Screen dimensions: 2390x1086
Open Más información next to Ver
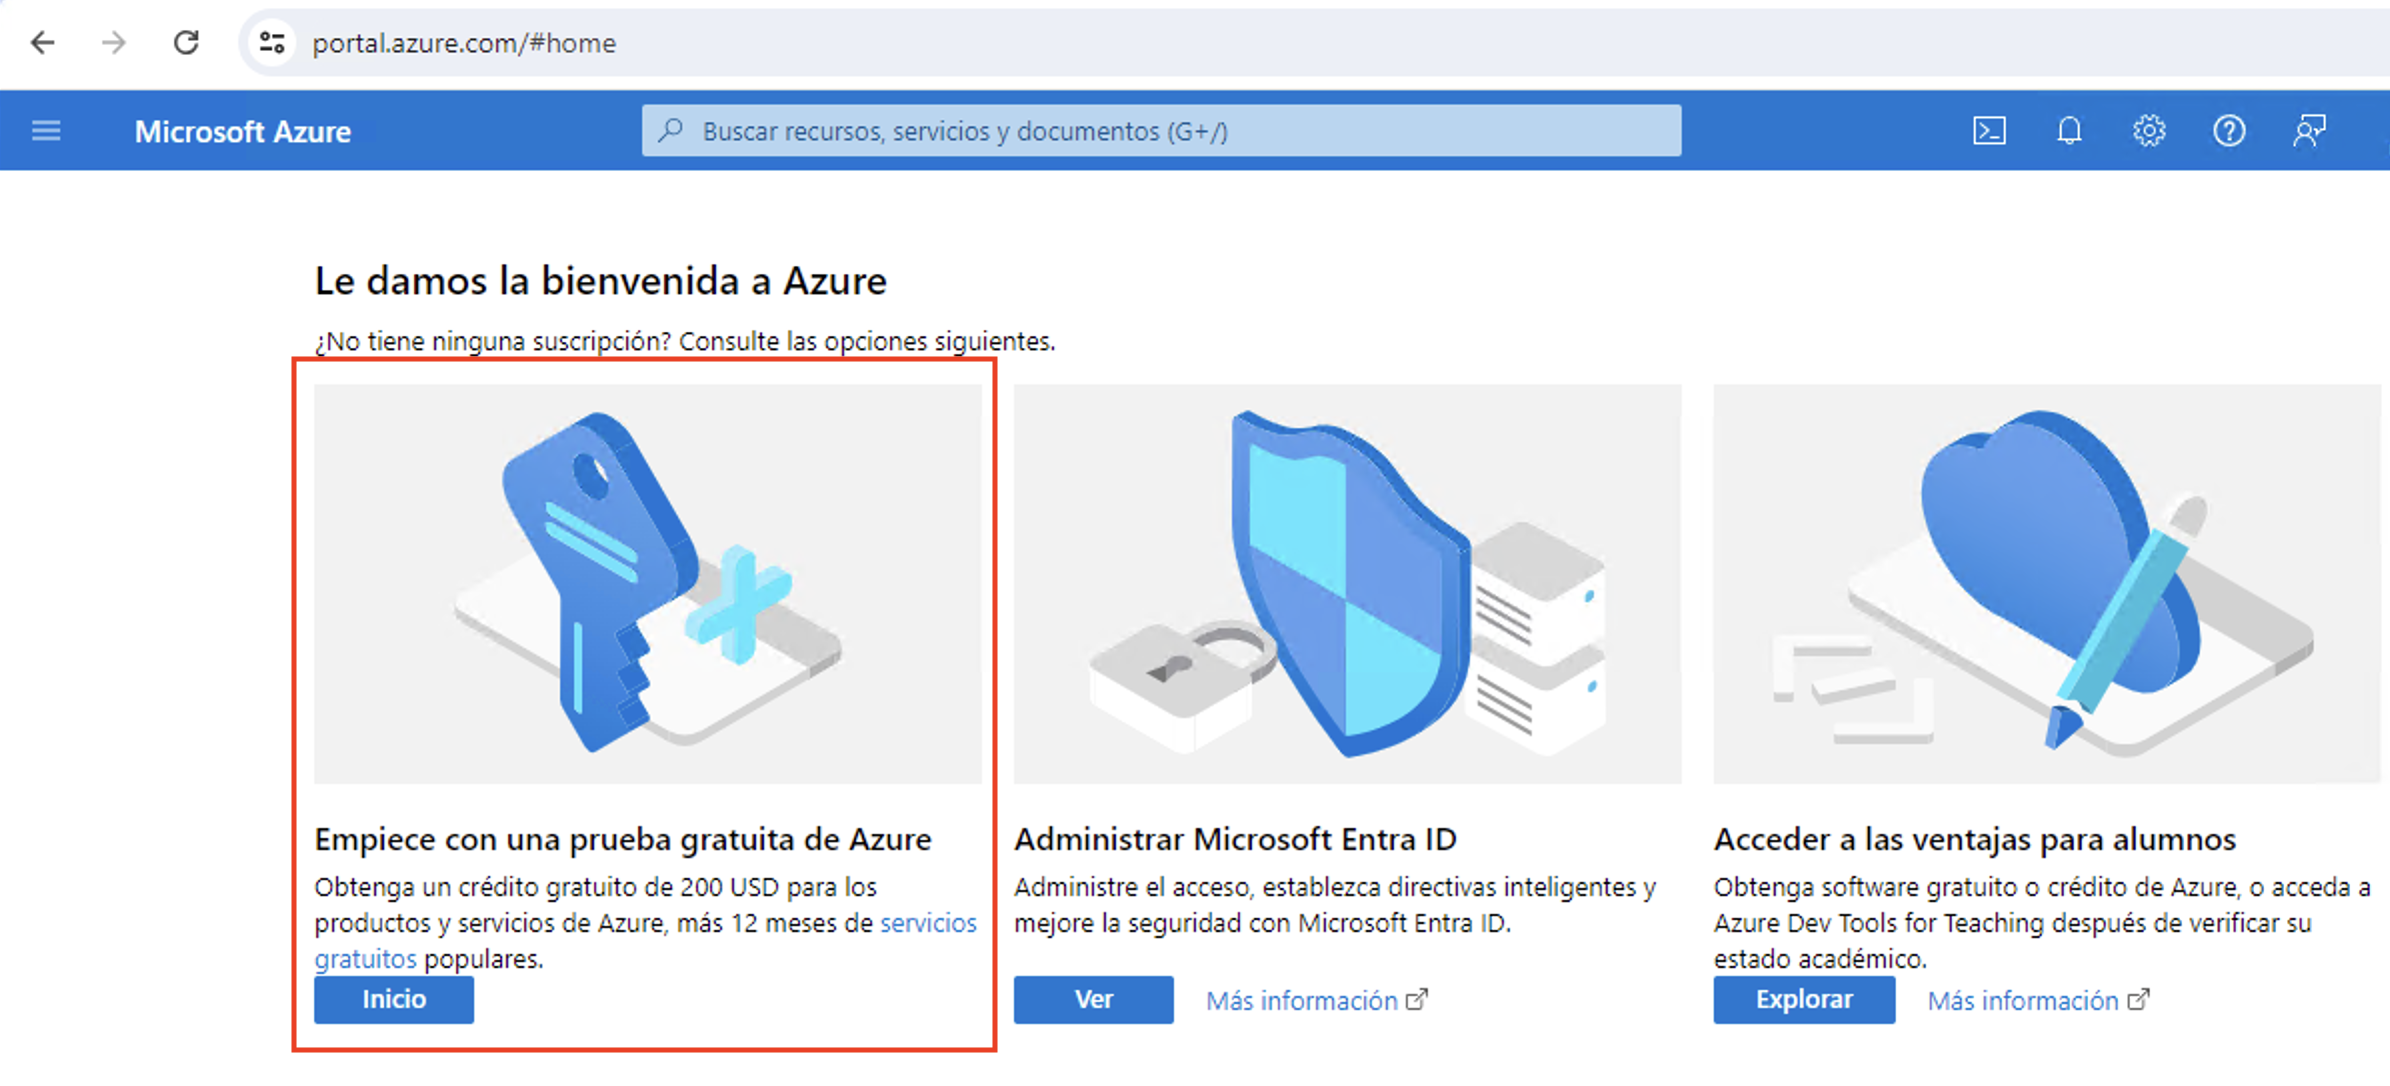[1302, 1001]
